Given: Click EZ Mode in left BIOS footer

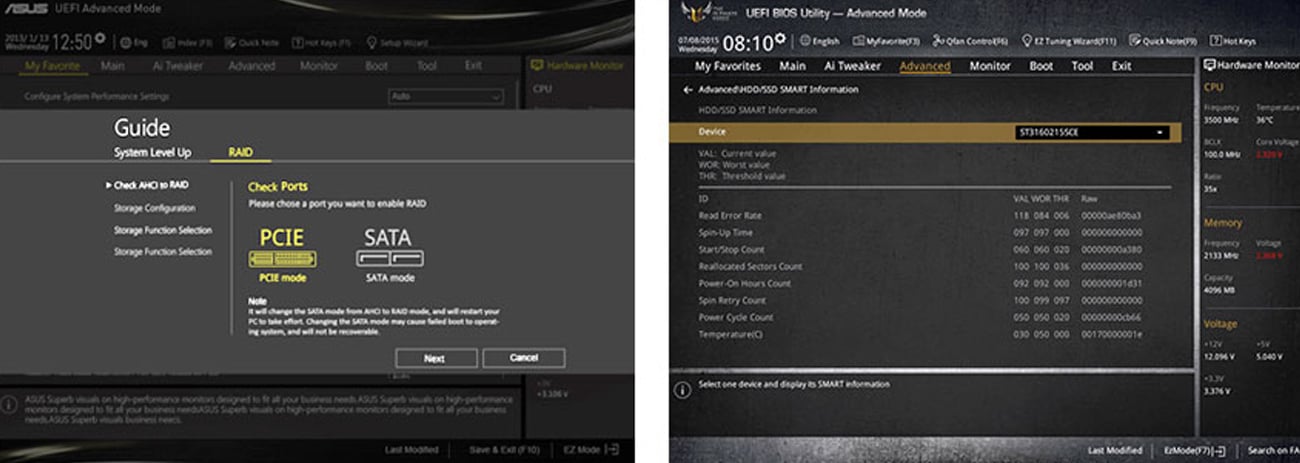Looking at the screenshot, I should pos(590,450).
